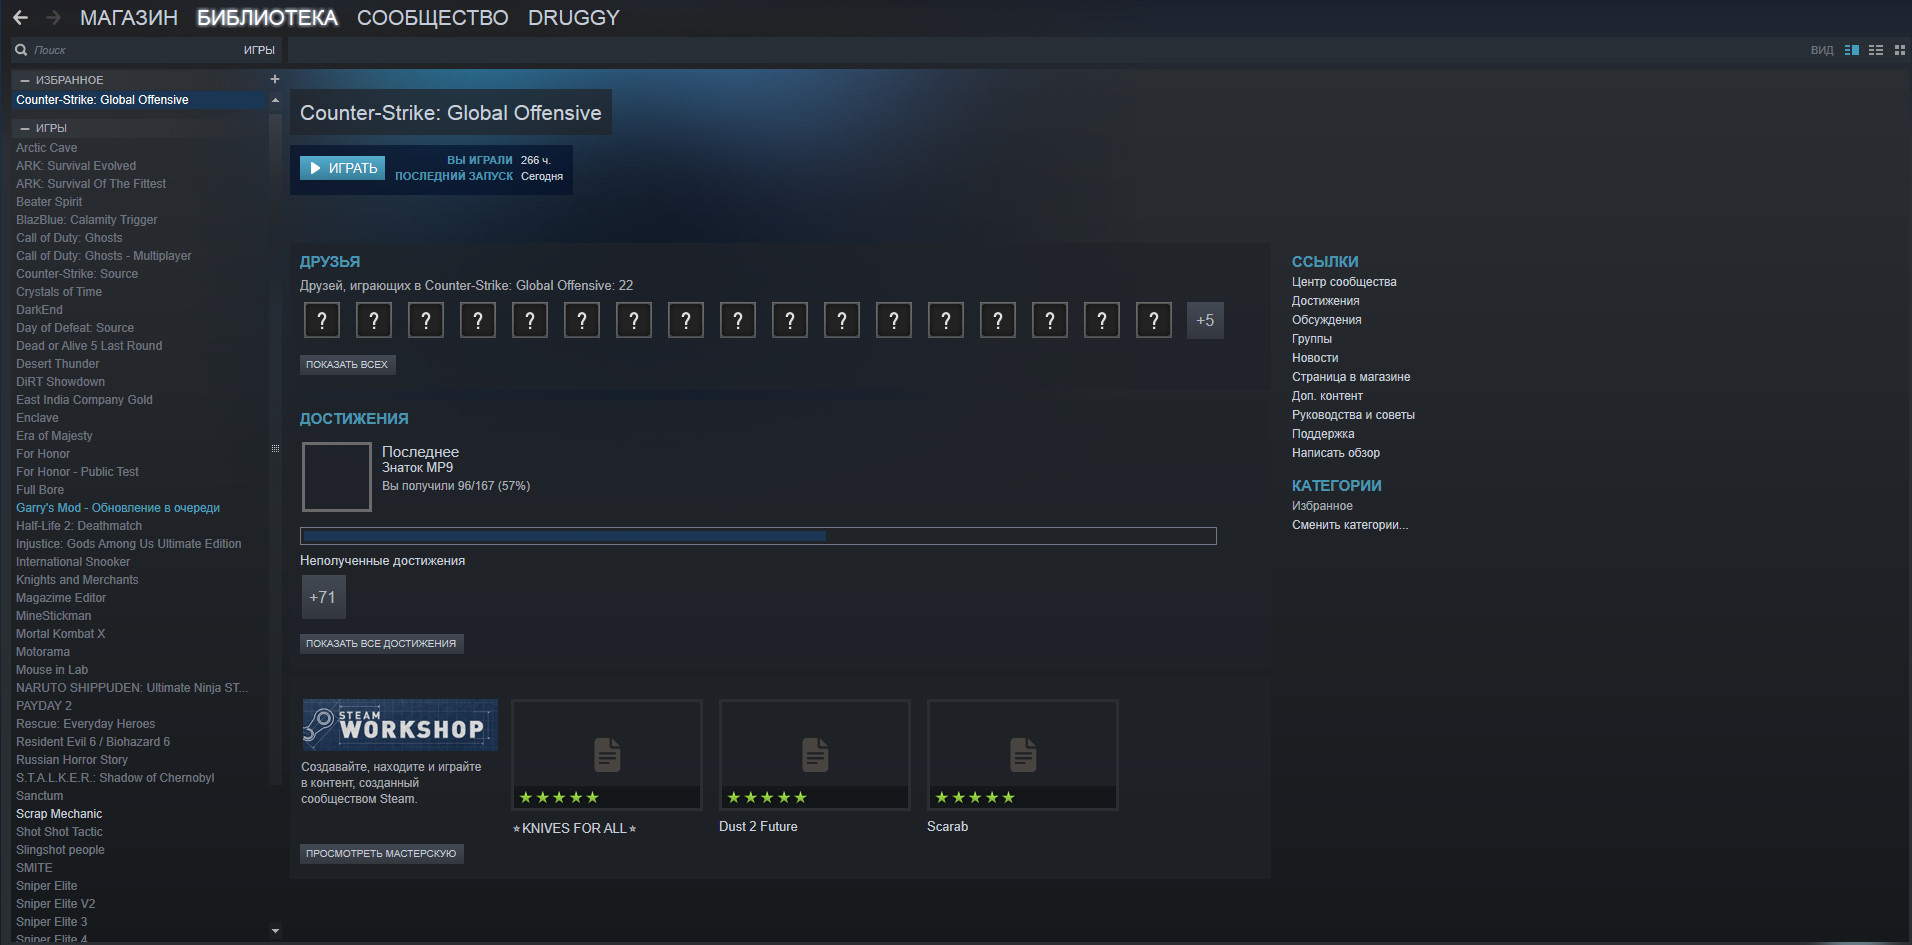Select Garry's Mod in the list
The width and height of the screenshot is (1912, 945).
click(118, 508)
